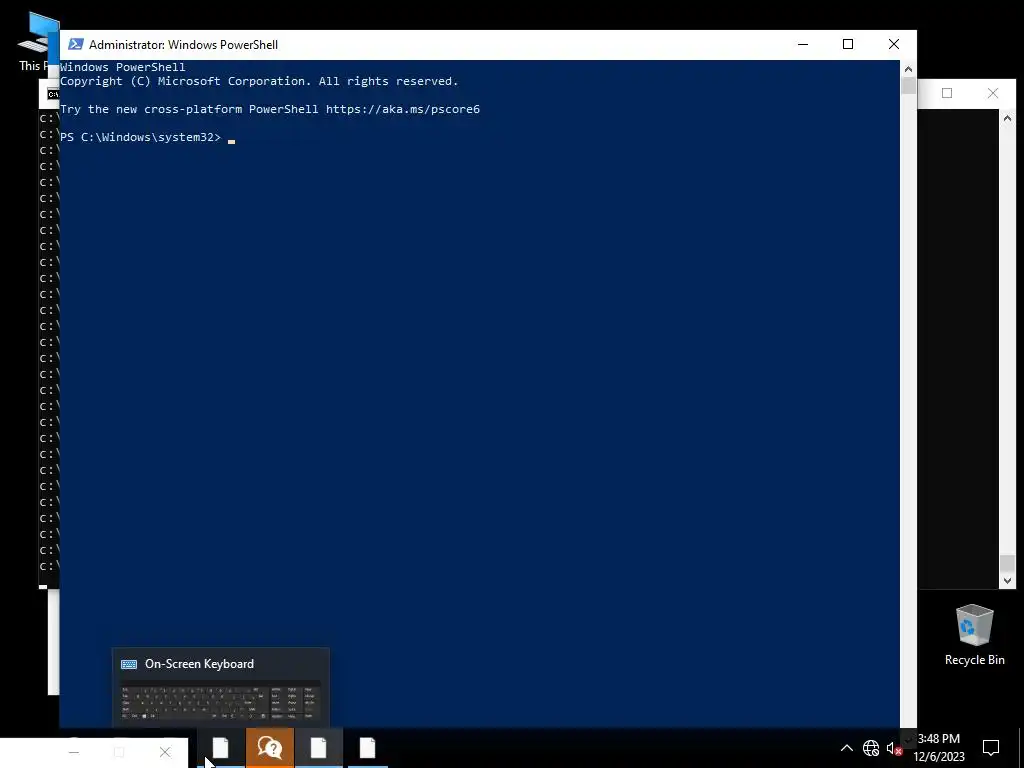Click the background console scrollbar down arrow
Viewport: 1024px width, 768px height.
pyautogui.click(x=1007, y=581)
